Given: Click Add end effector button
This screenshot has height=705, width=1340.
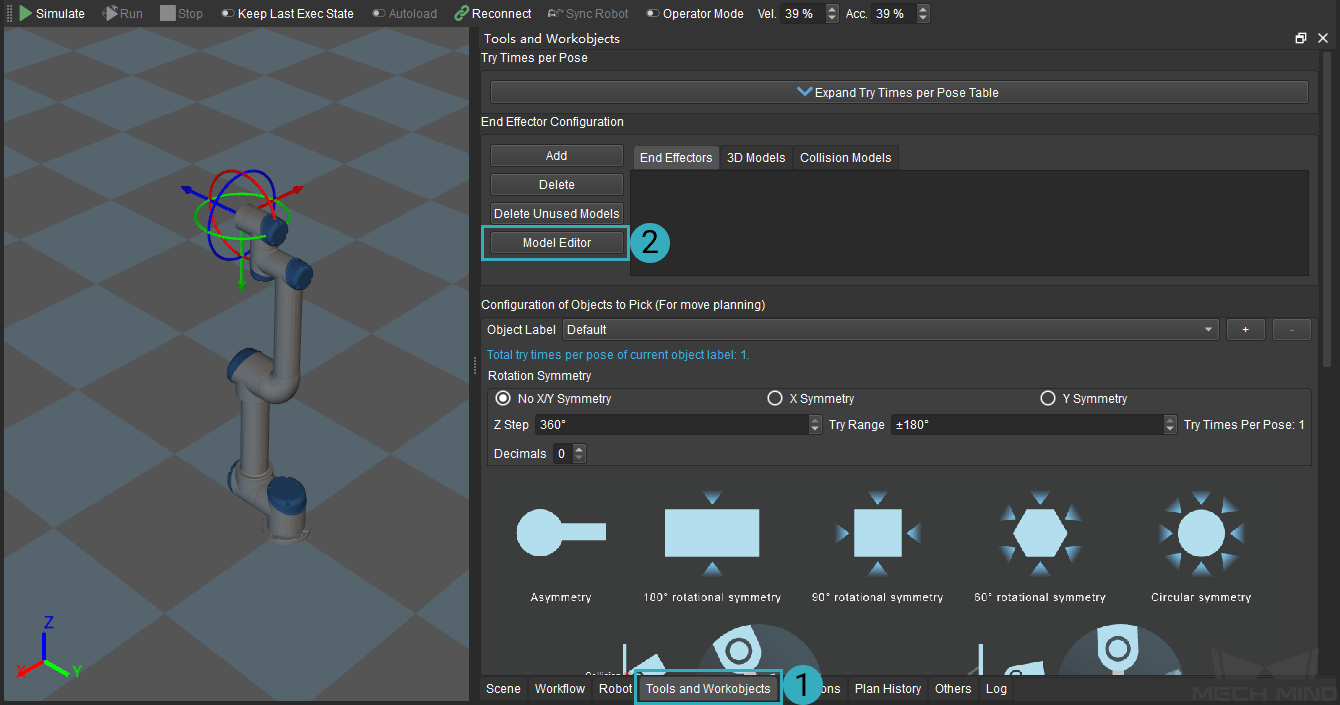Looking at the screenshot, I should (x=557, y=156).
